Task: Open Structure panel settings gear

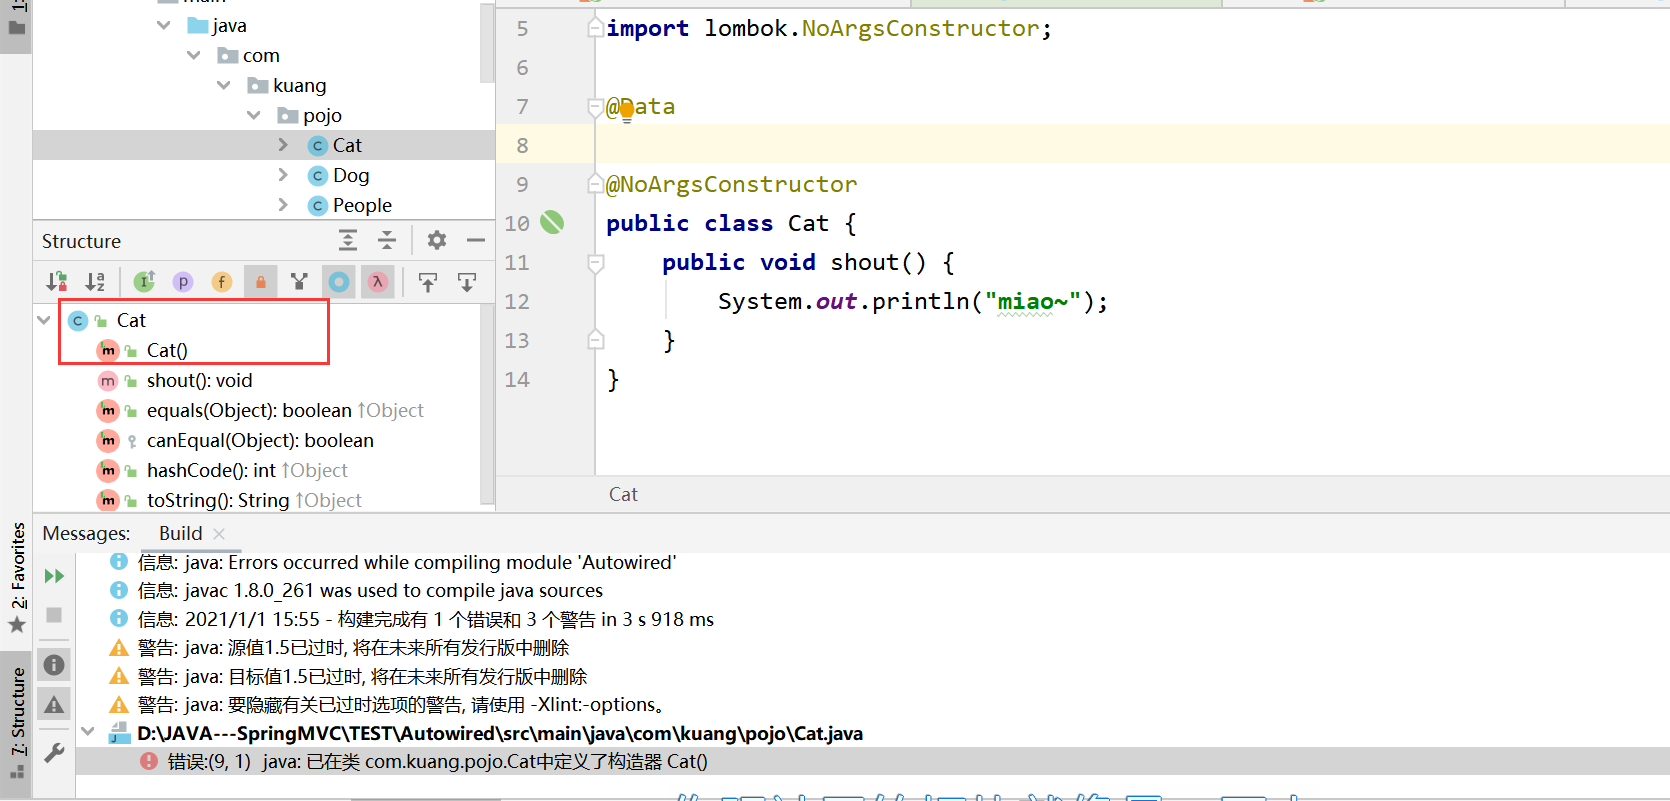Action: [x=437, y=240]
